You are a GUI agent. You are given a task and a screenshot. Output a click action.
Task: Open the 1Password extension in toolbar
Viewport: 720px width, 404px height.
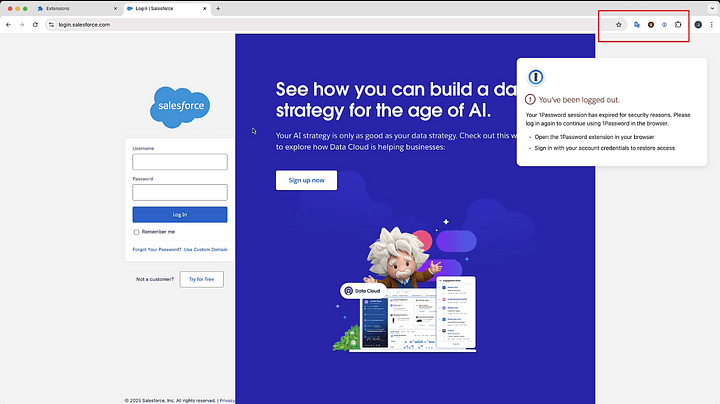tap(664, 25)
